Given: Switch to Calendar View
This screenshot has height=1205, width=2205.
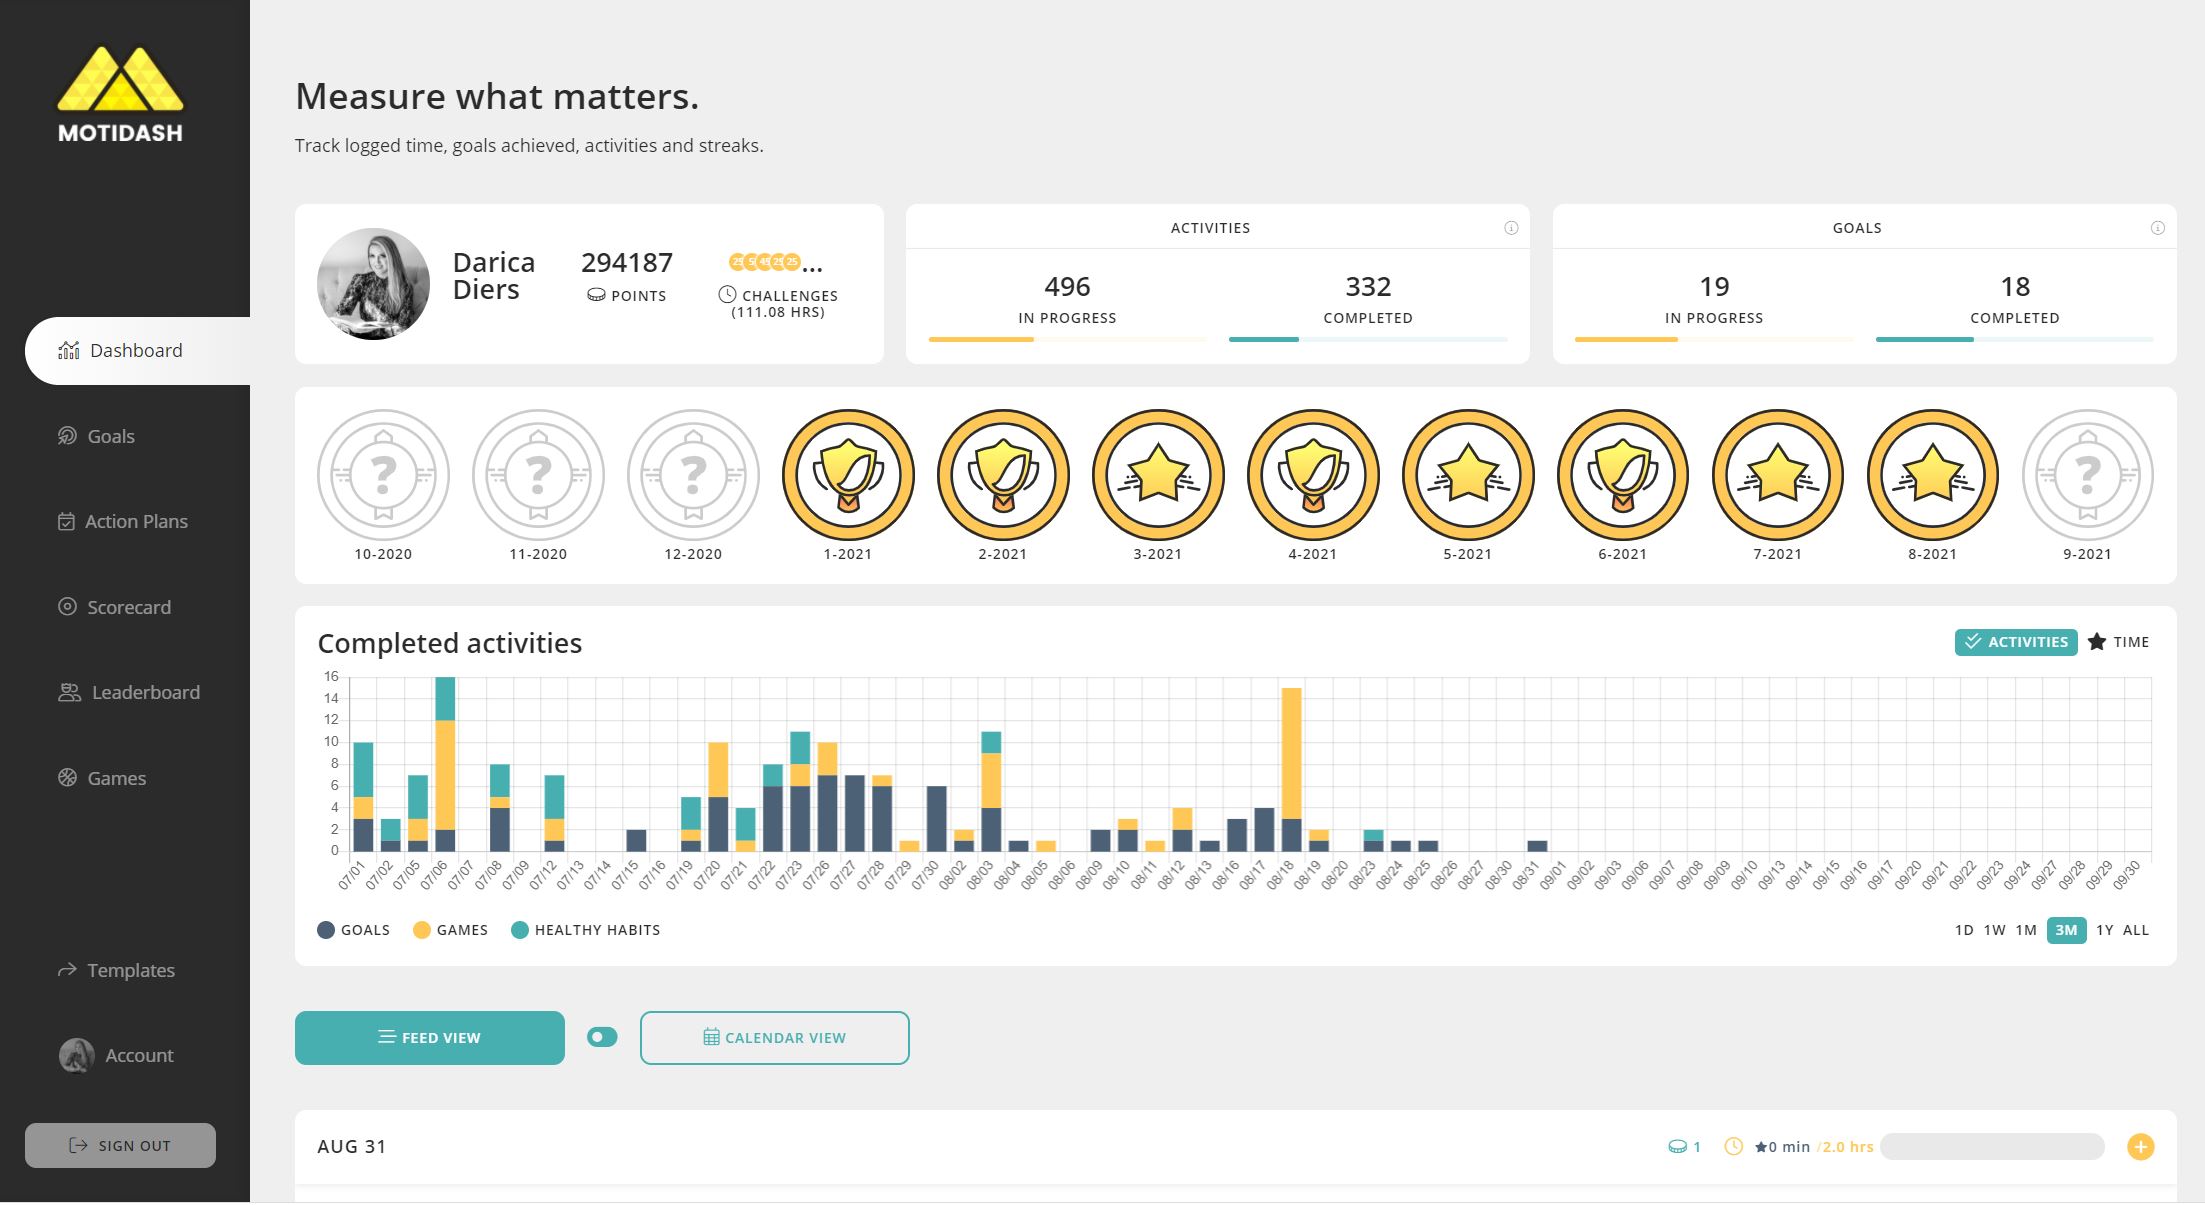Looking at the screenshot, I should point(774,1038).
